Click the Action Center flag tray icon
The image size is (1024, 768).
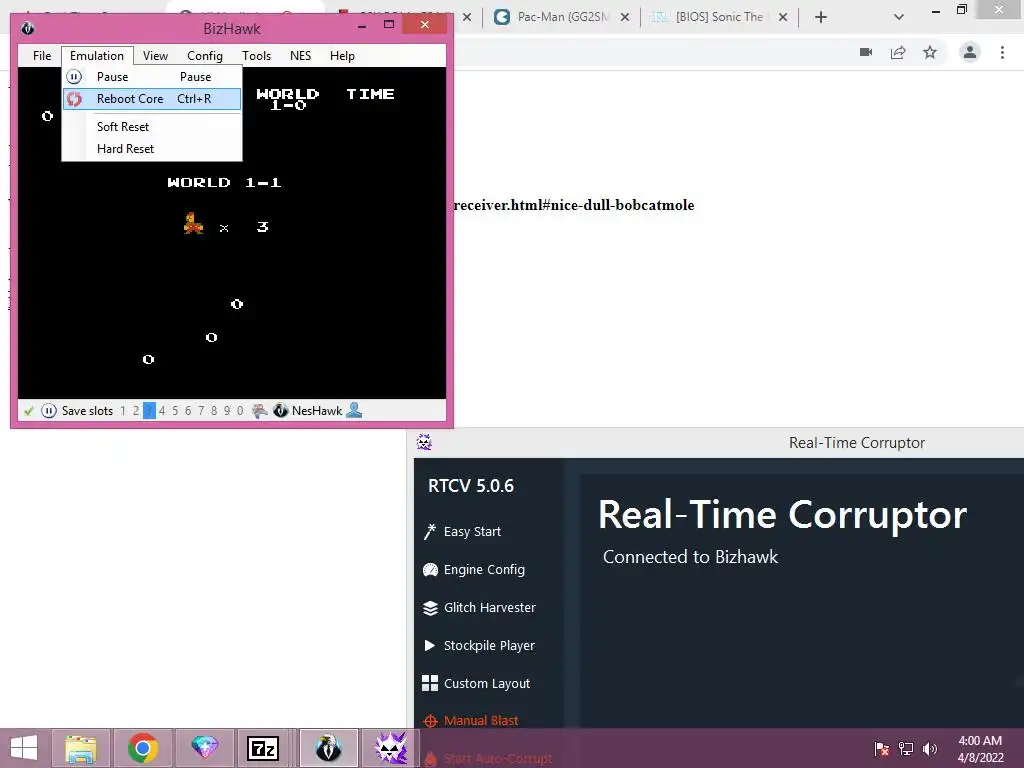pyautogui.click(x=882, y=749)
